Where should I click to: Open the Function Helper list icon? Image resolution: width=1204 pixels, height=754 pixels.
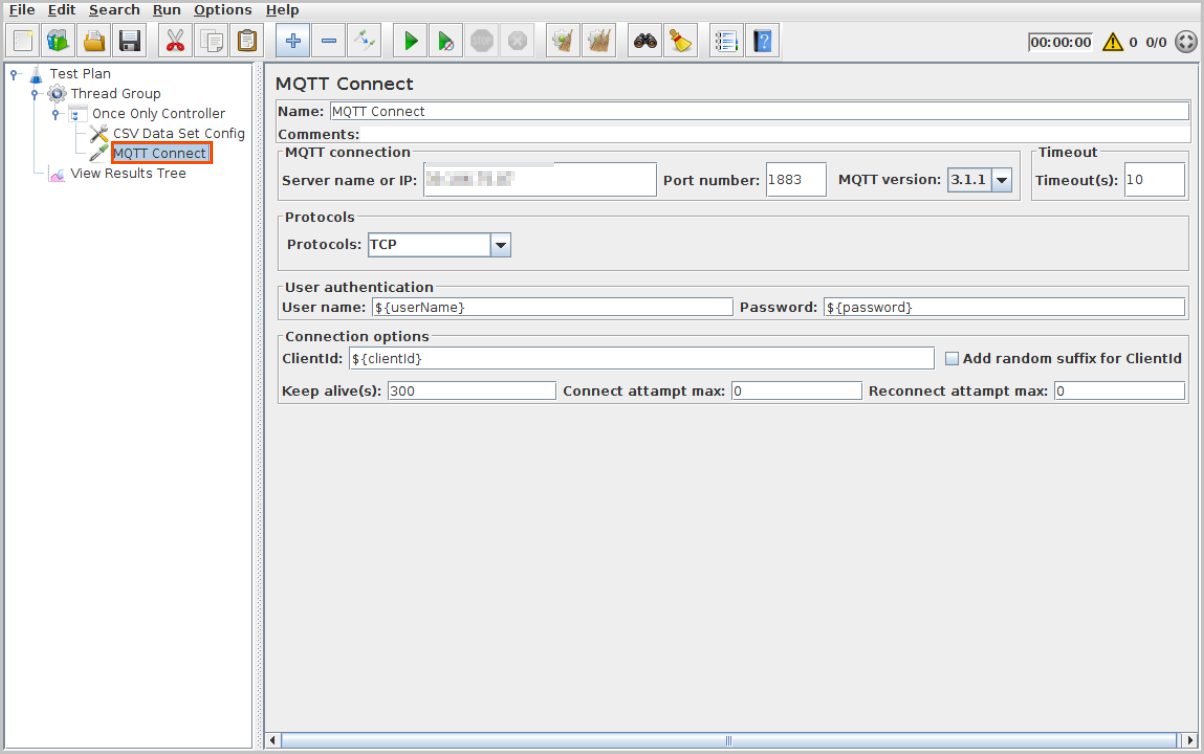pyautogui.click(x=727, y=41)
